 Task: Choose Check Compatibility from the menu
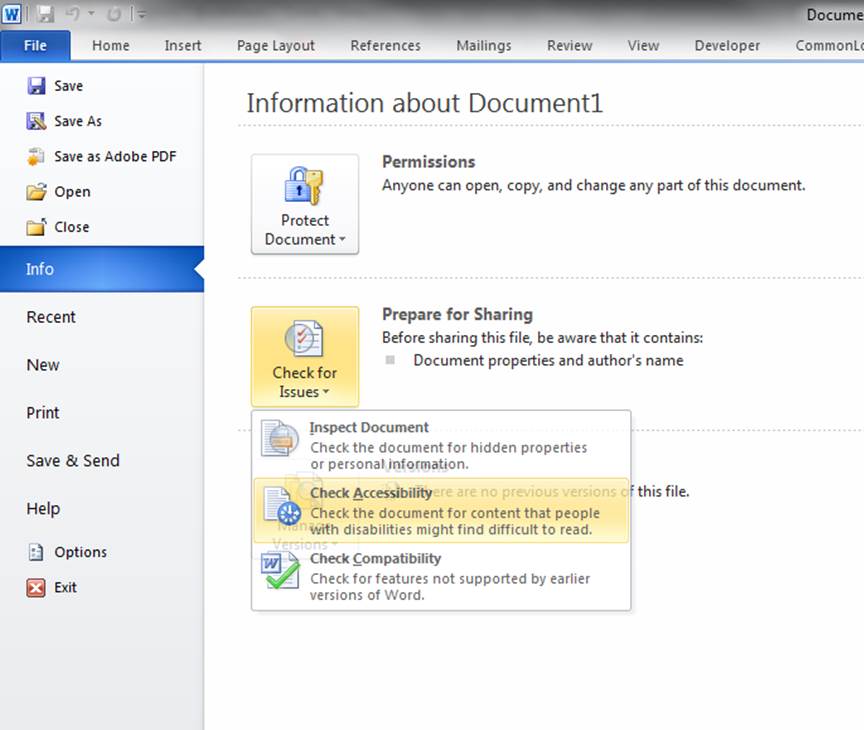441,576
